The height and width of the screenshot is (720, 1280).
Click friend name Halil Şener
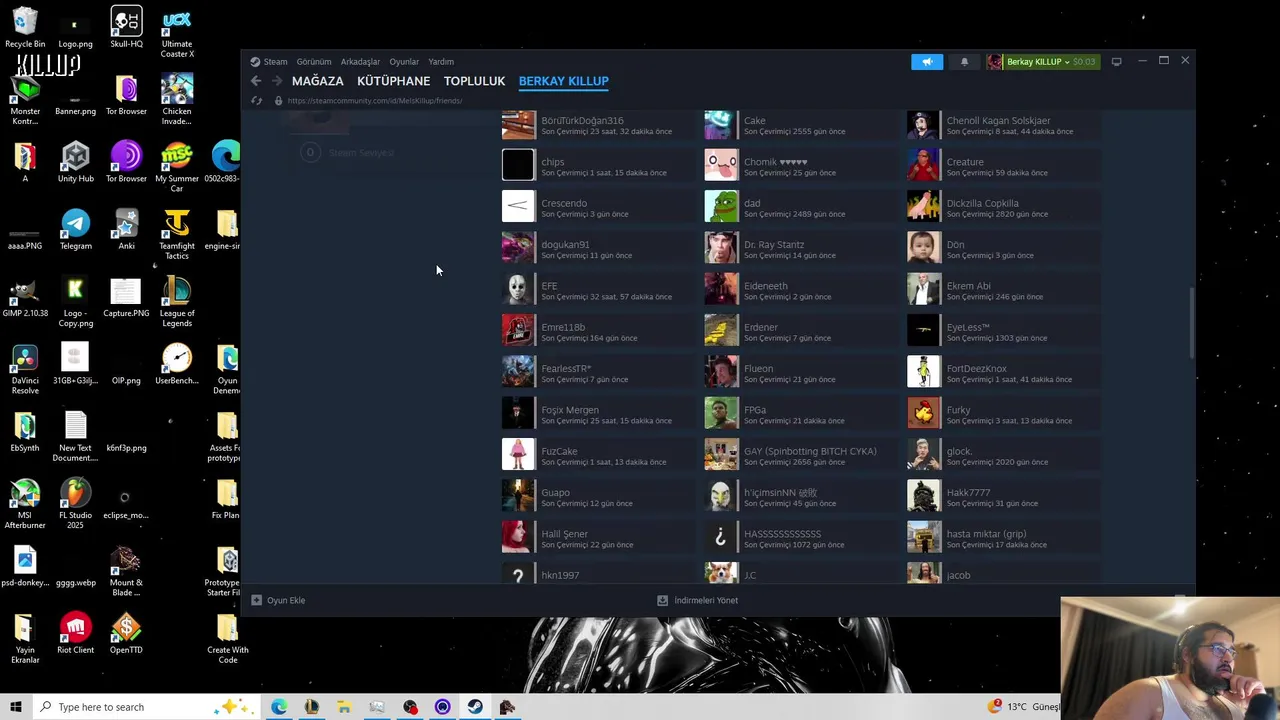564,534
